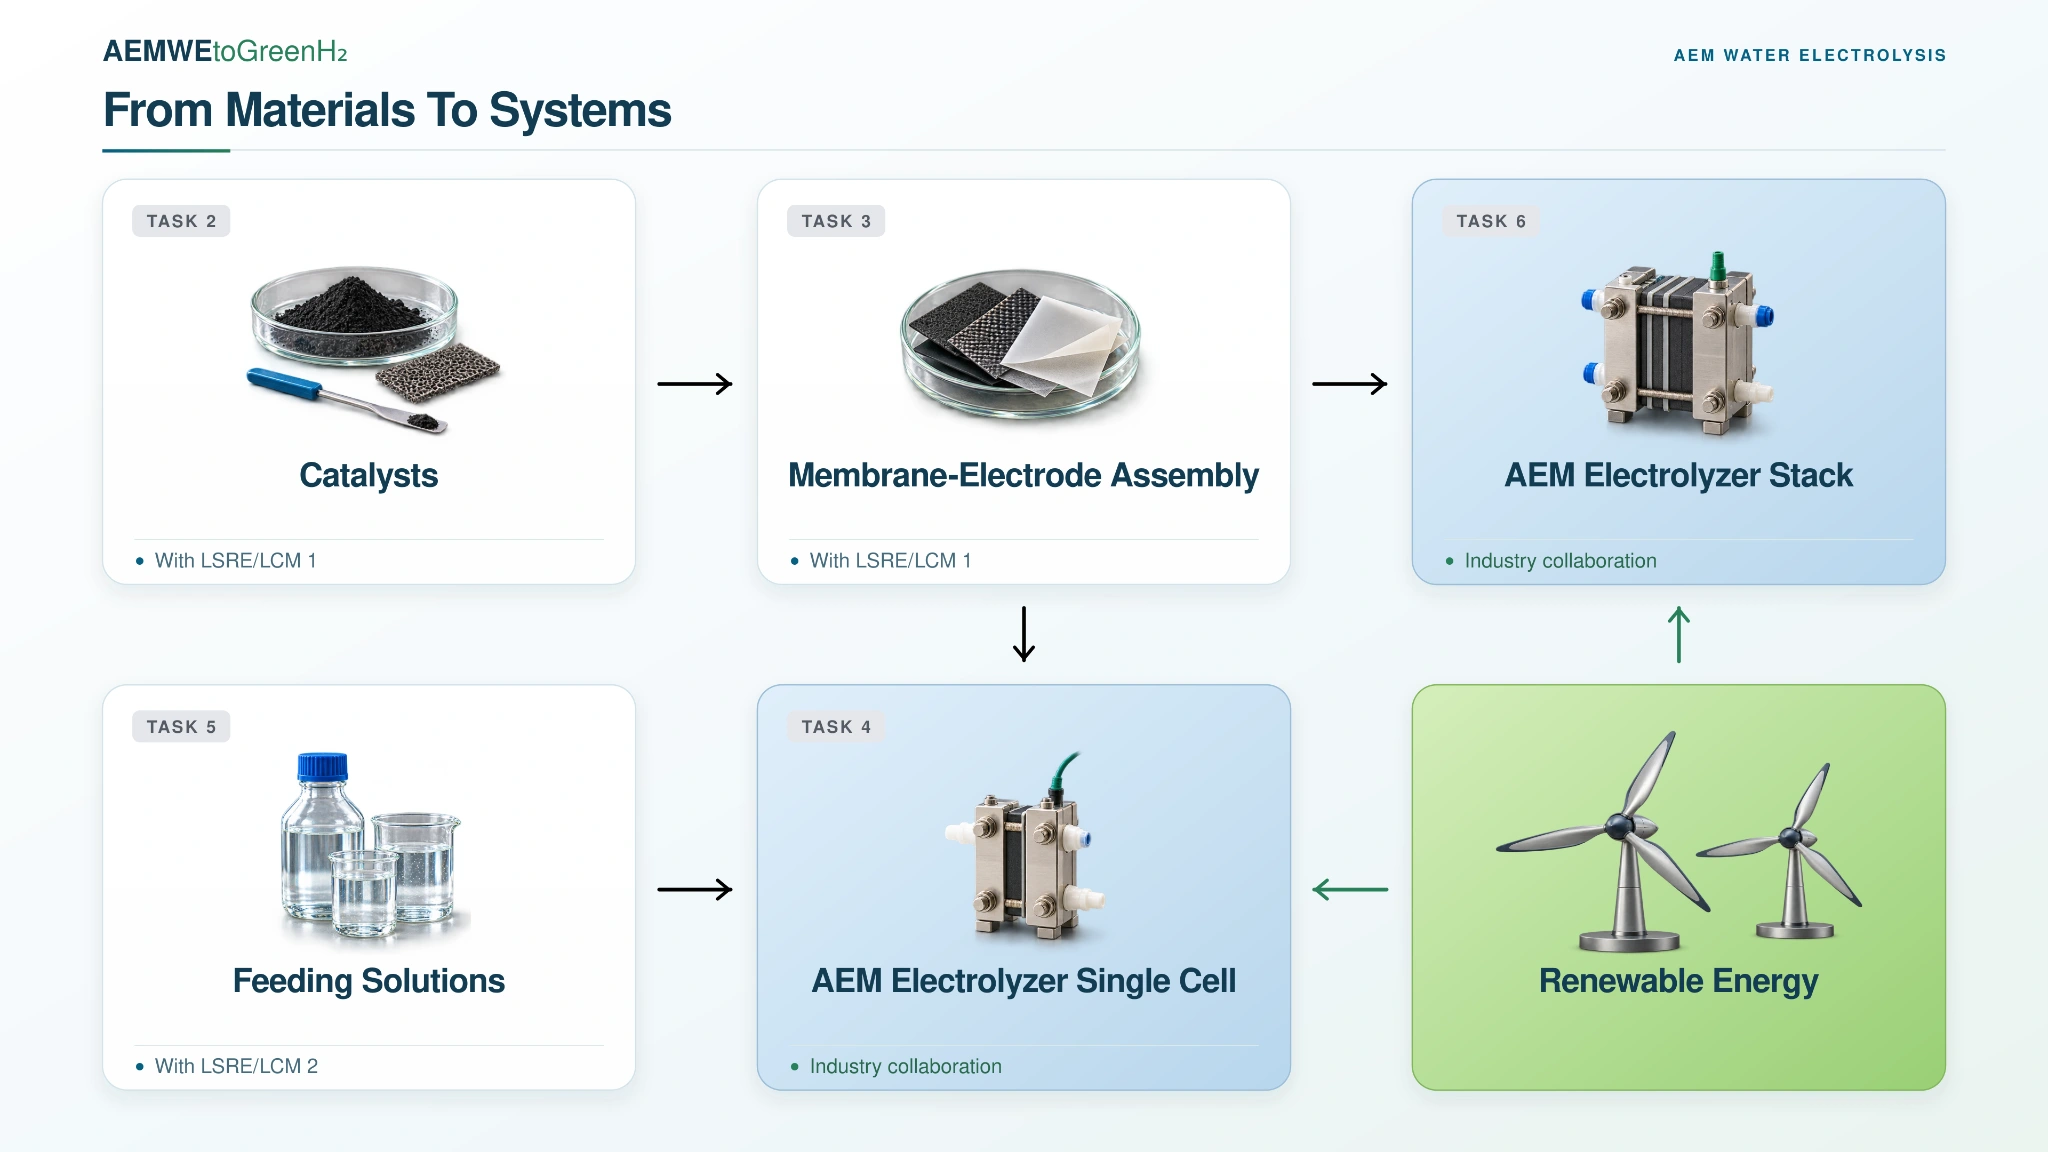Screen dimensions: 2048x1152
Task: Click the AEM WATER ELECTROLYSIS header label
Action: tap(1810, 55)
